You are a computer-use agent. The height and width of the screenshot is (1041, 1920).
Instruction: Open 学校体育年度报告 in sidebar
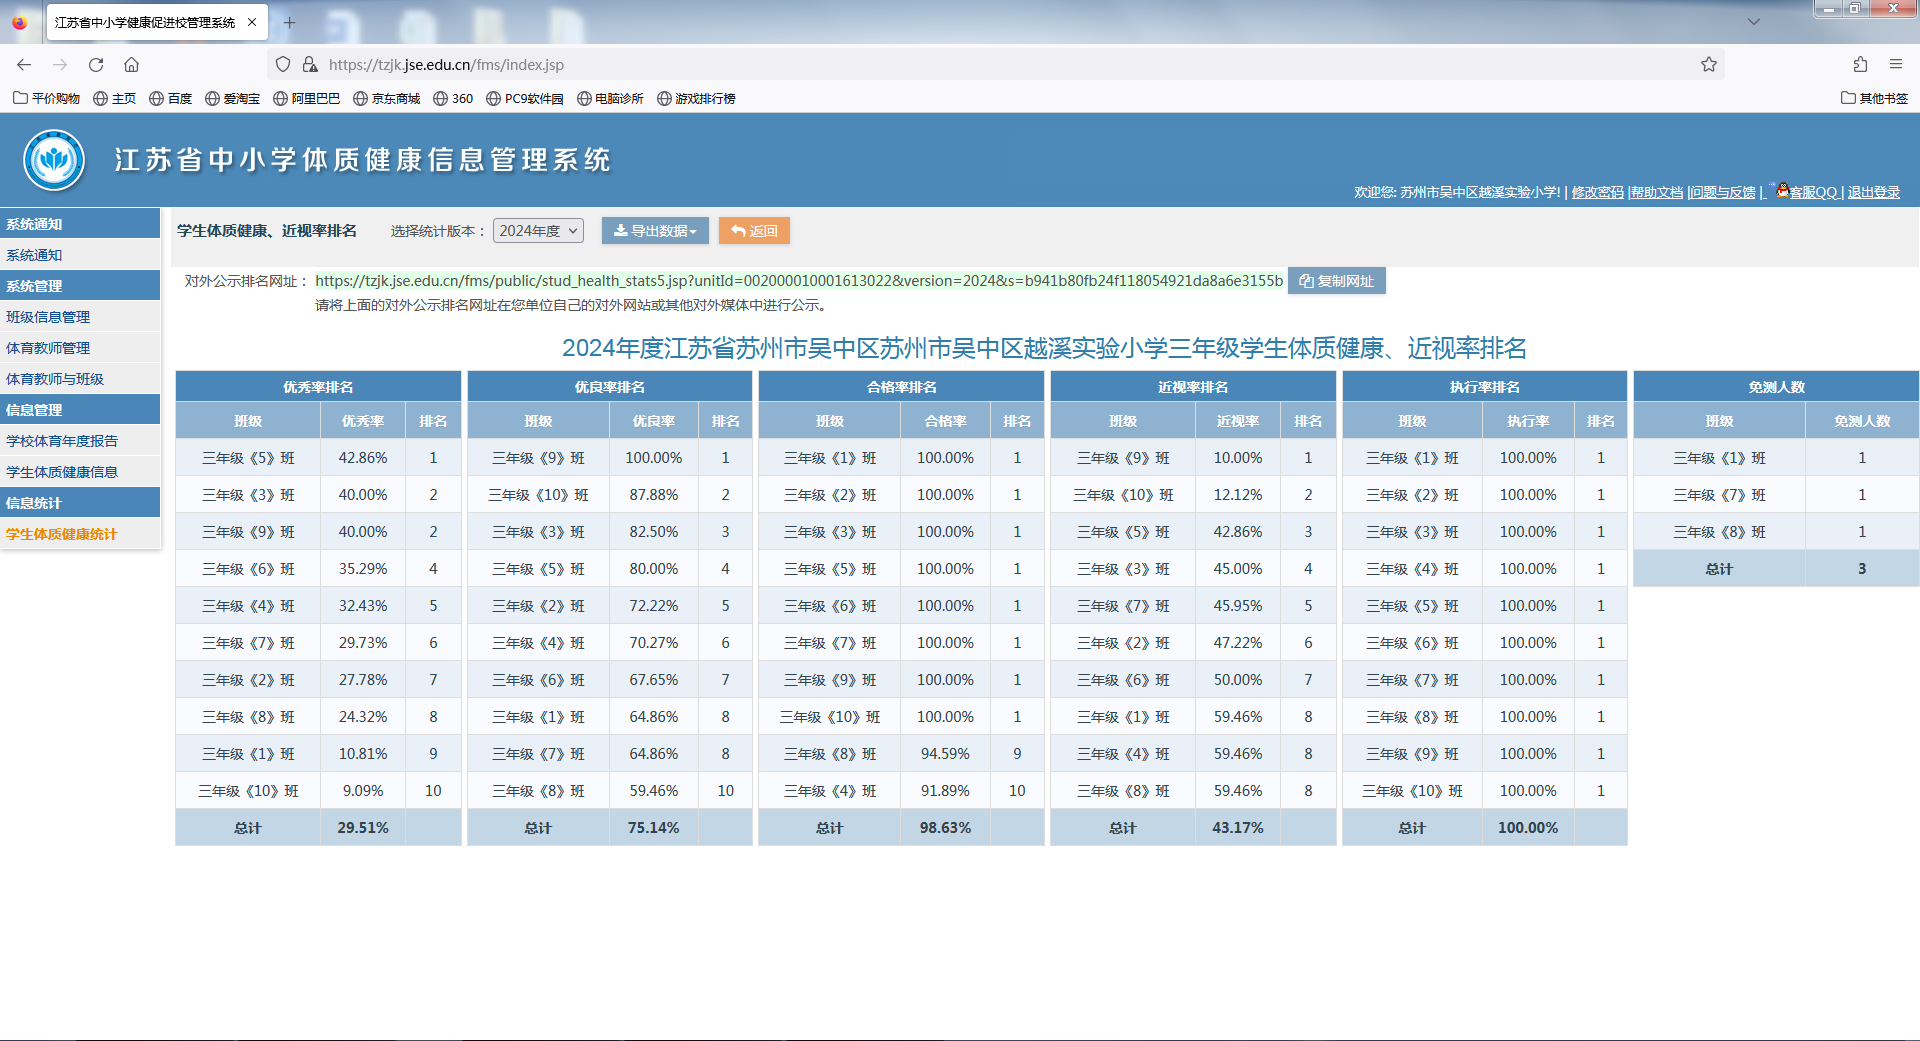80,441
